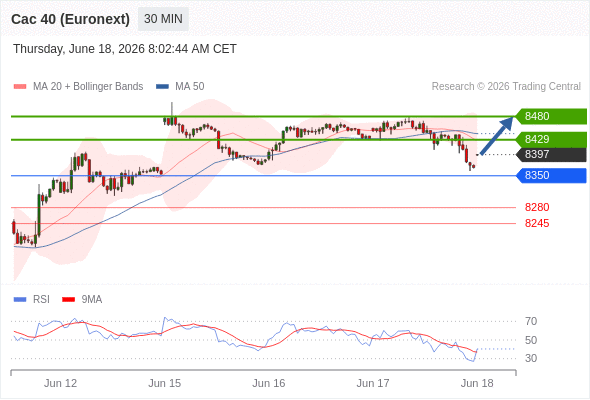
Task: Click the Thursday, June 18, 2026 timestamp
Action: [x=125, y=49]
